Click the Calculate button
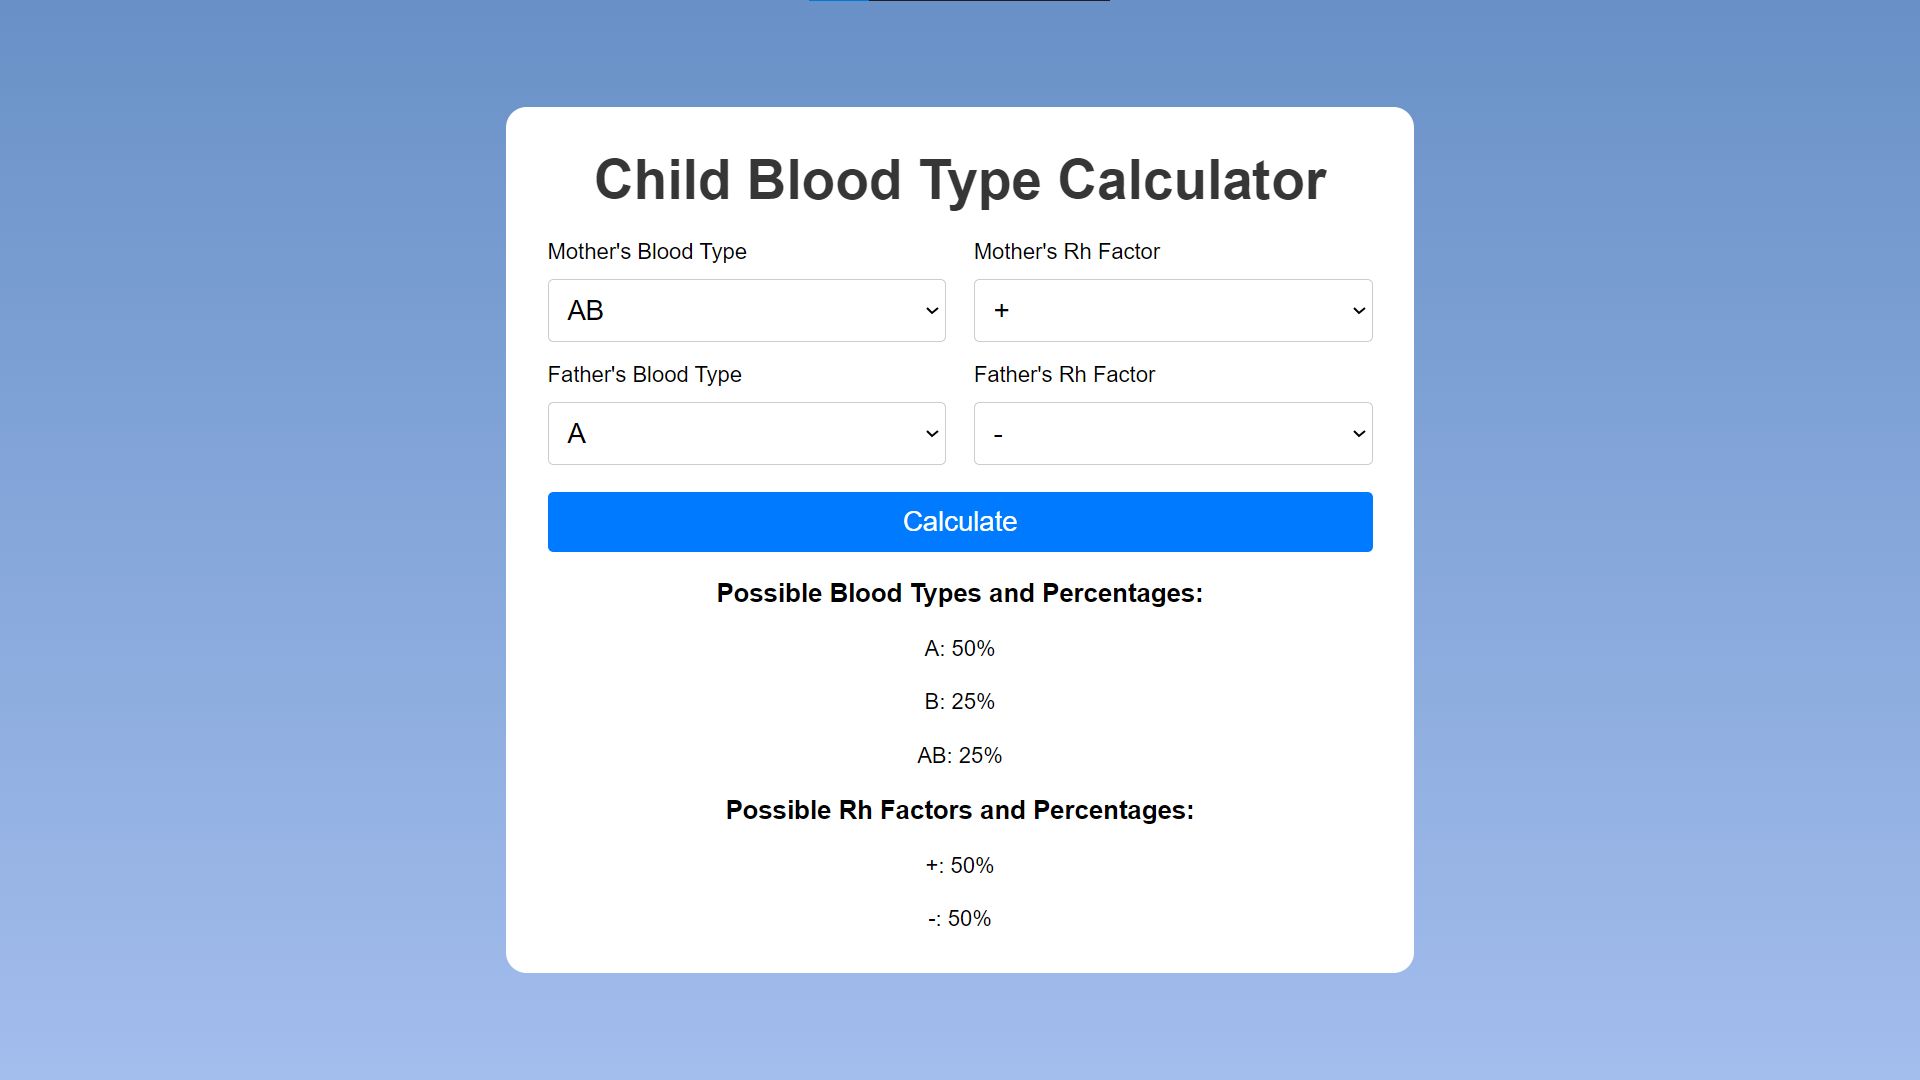The width and height of the screenshot is (1920, 1080). (x=960, y=522)
